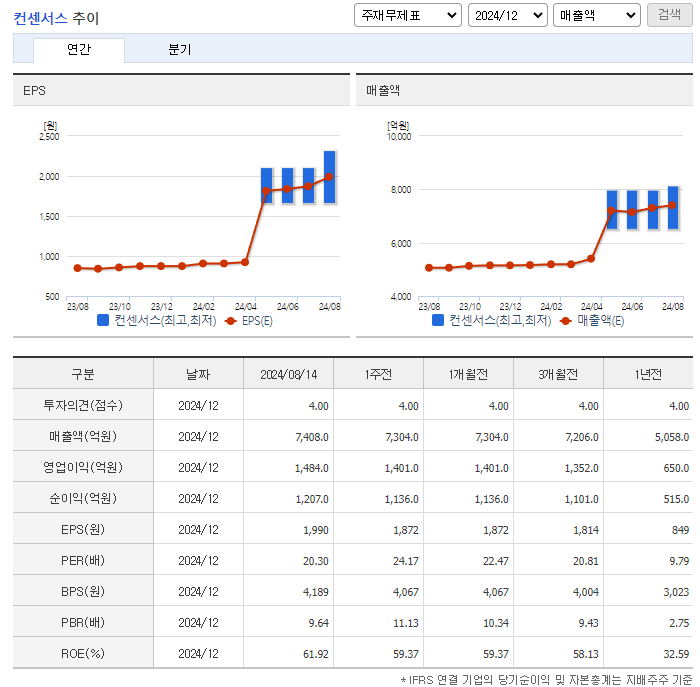This screenshot has height=687, width=700.
Task: Switch to the 분기 tab
Action: tap(179, 49)
